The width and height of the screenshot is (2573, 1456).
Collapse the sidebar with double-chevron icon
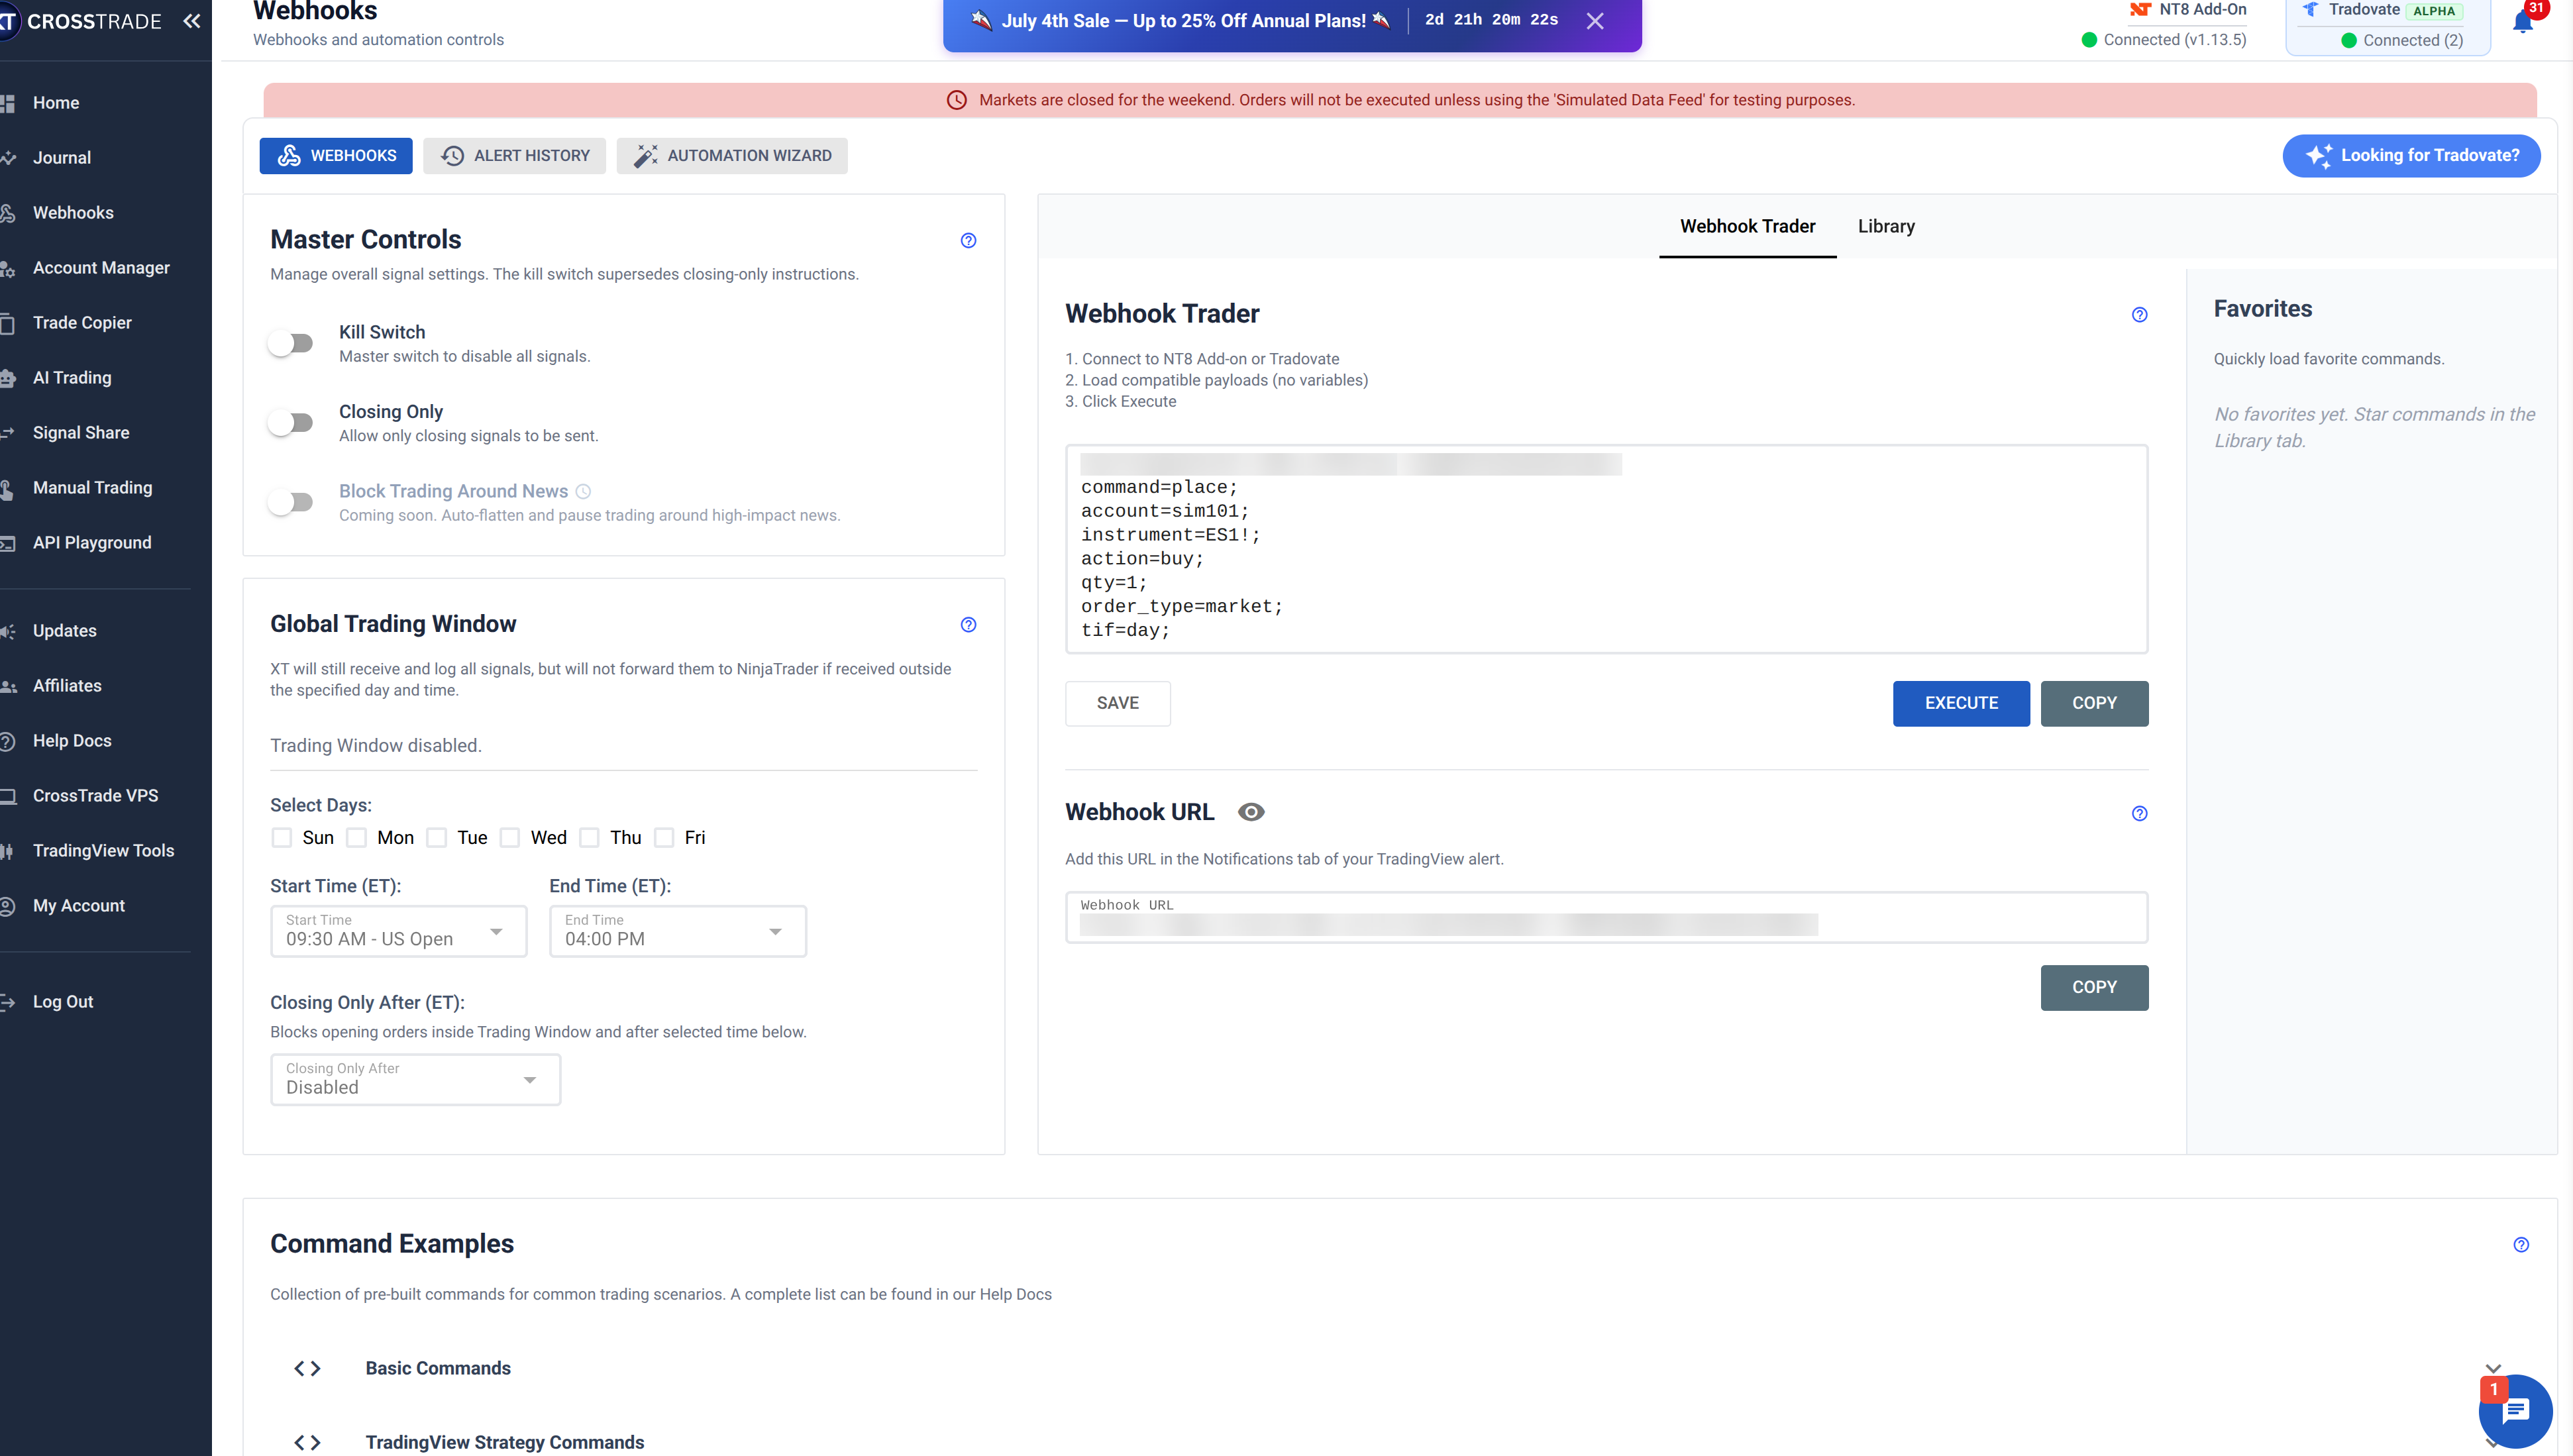coord(192,21)
